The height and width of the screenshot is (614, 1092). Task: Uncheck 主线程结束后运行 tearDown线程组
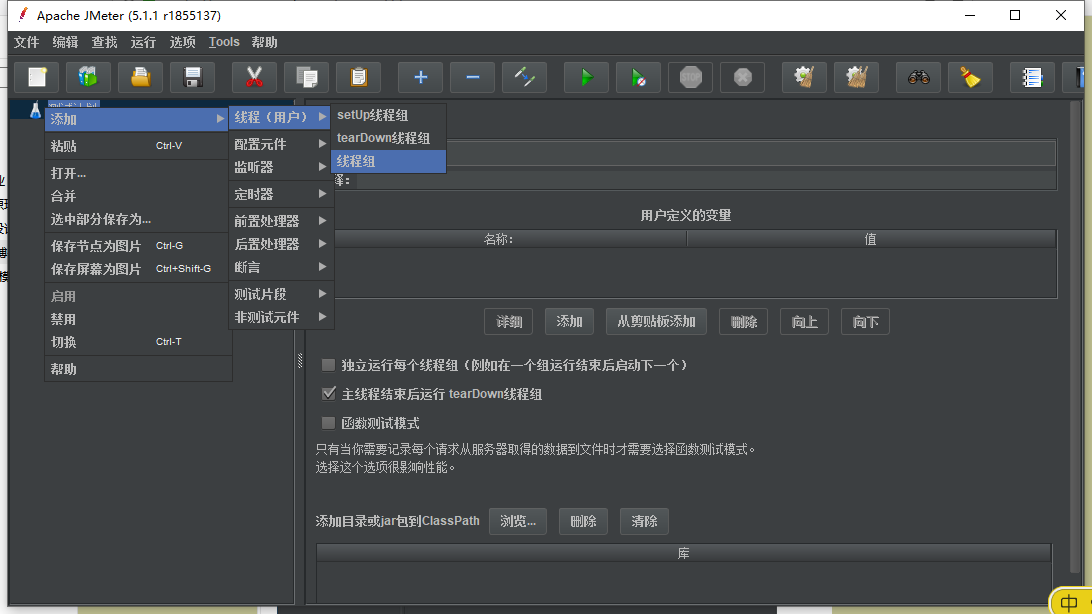tap(328, 394)
